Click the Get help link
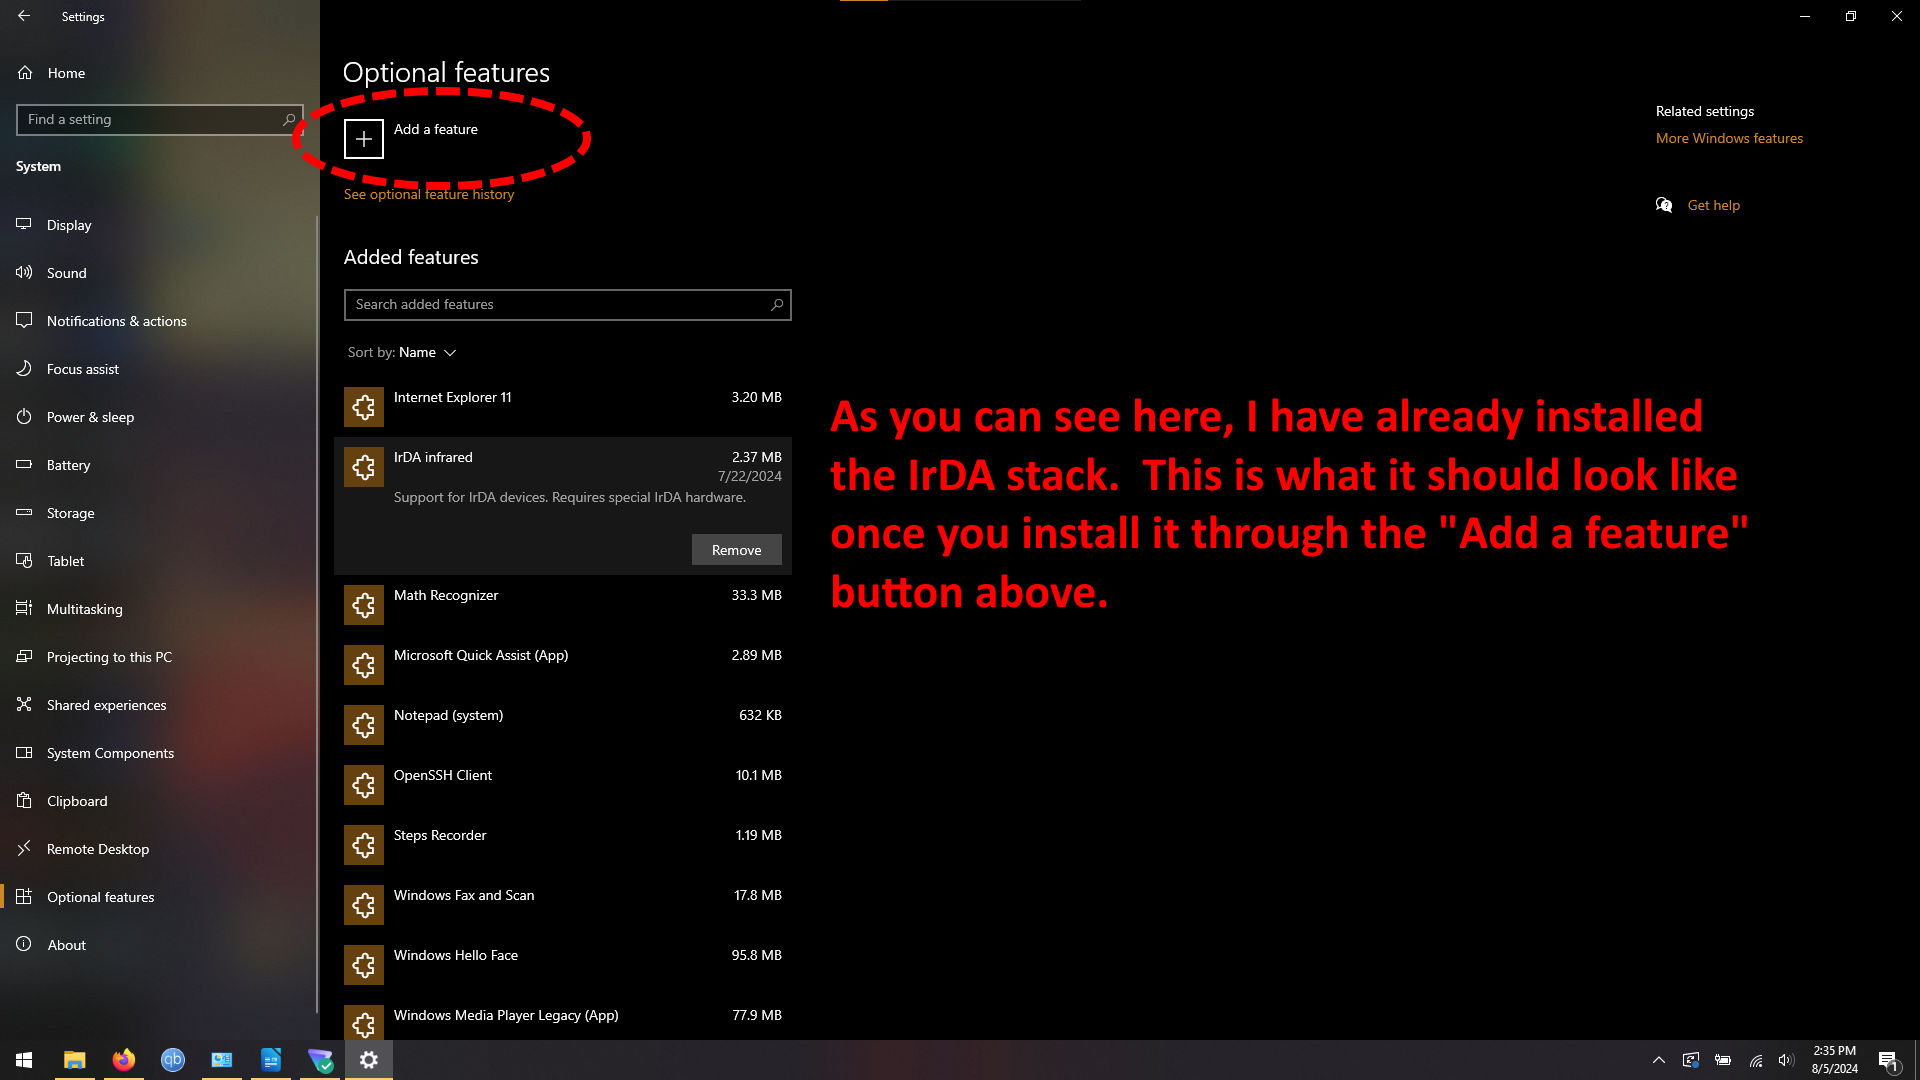 pyautogui.click(x=1713, y=205)
